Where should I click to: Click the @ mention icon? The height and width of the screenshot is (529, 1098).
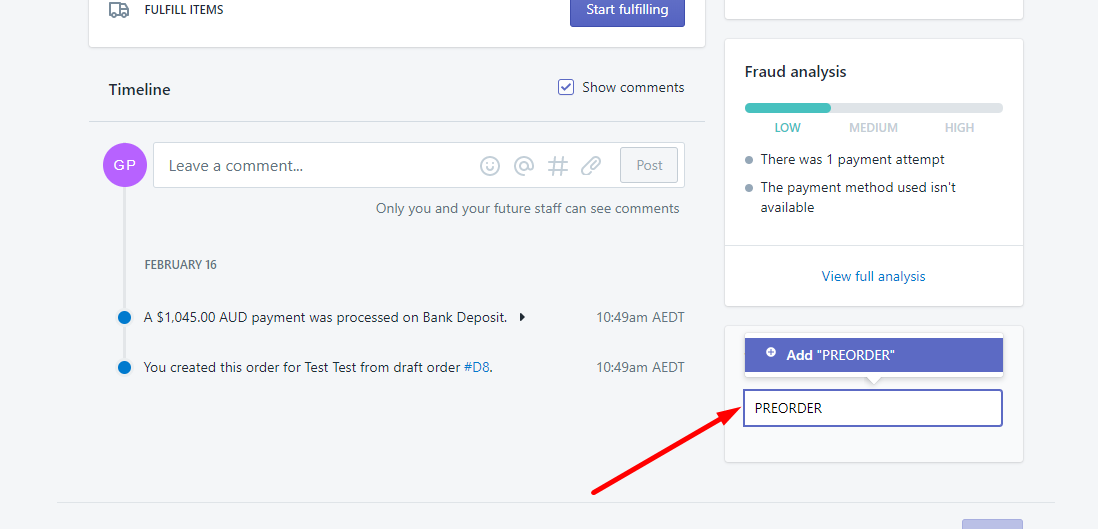click(x=524, y=165)
